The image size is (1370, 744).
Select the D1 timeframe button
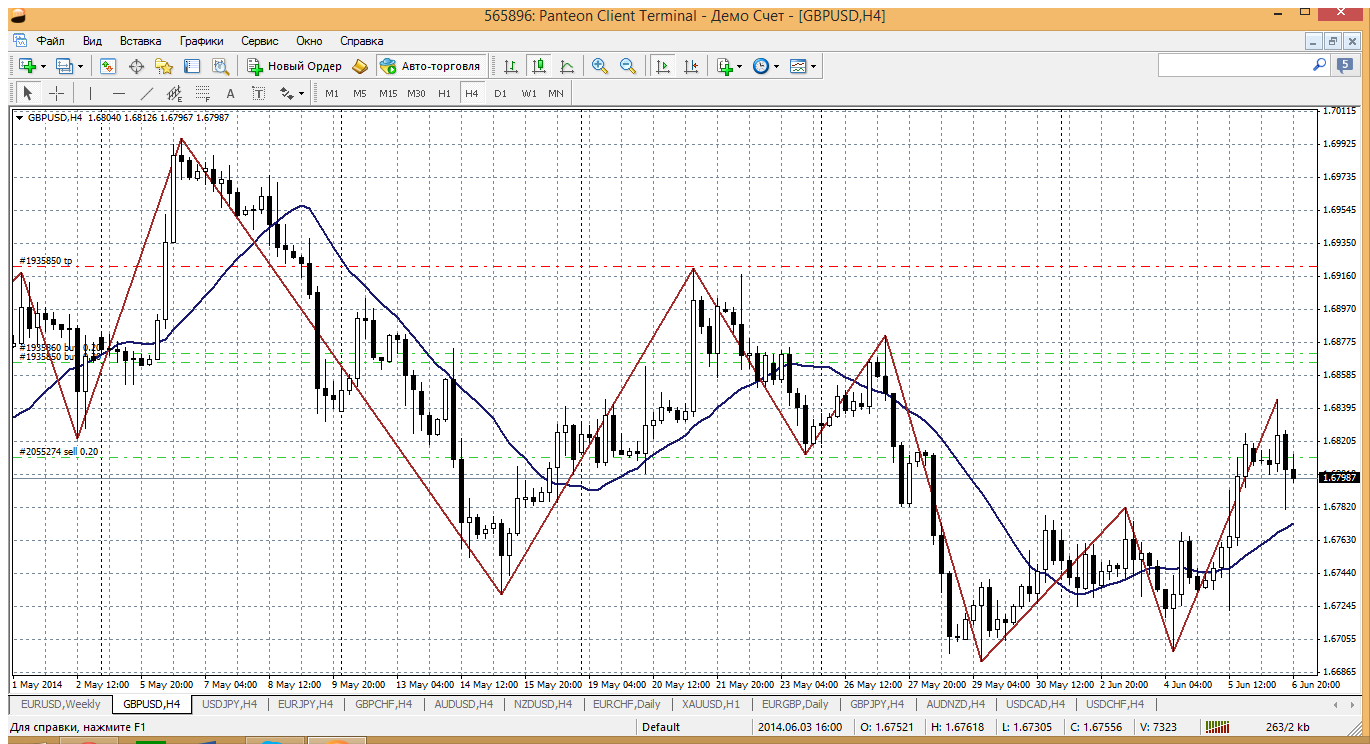point(500,93)
